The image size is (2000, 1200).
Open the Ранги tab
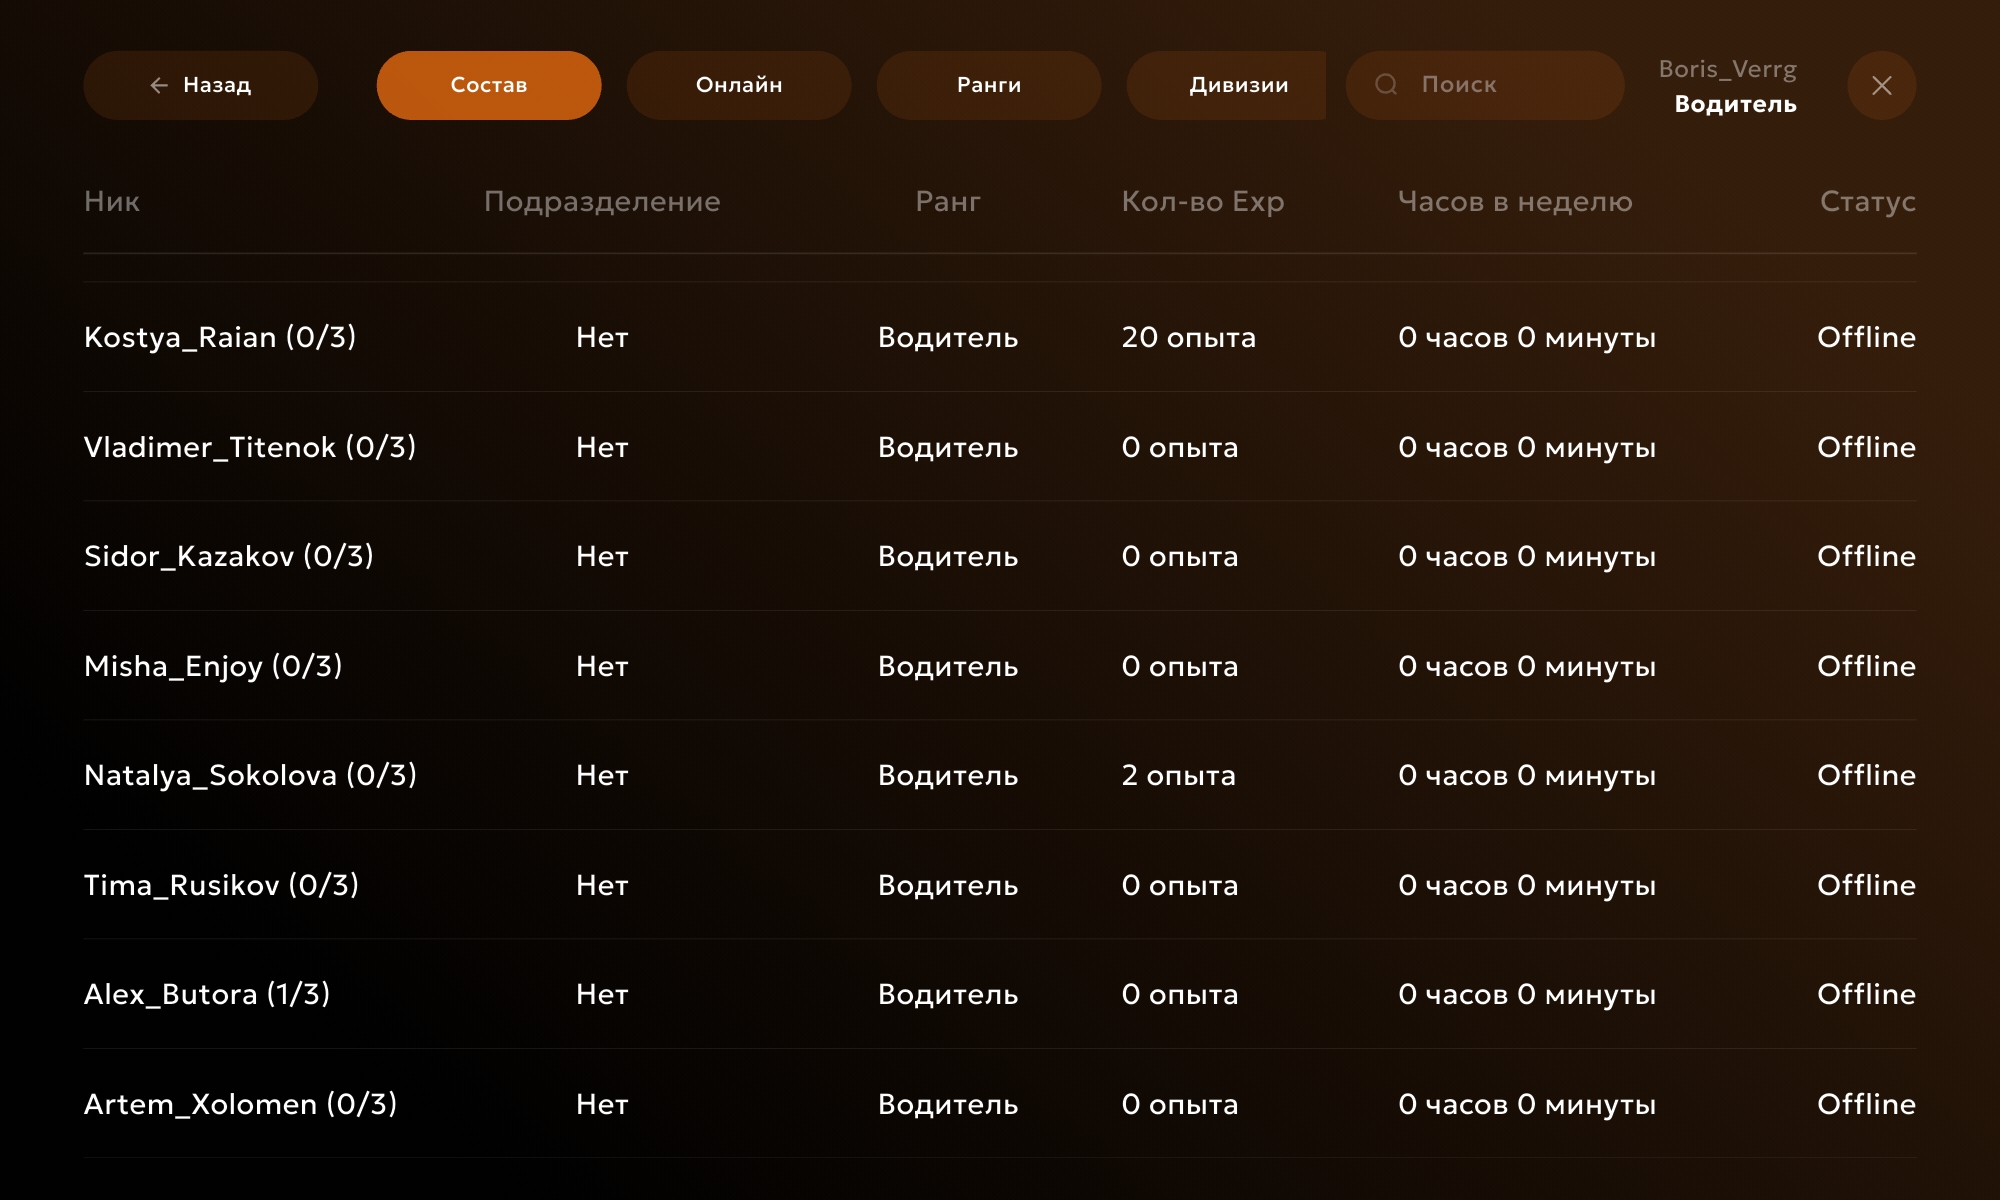point(988,85)
